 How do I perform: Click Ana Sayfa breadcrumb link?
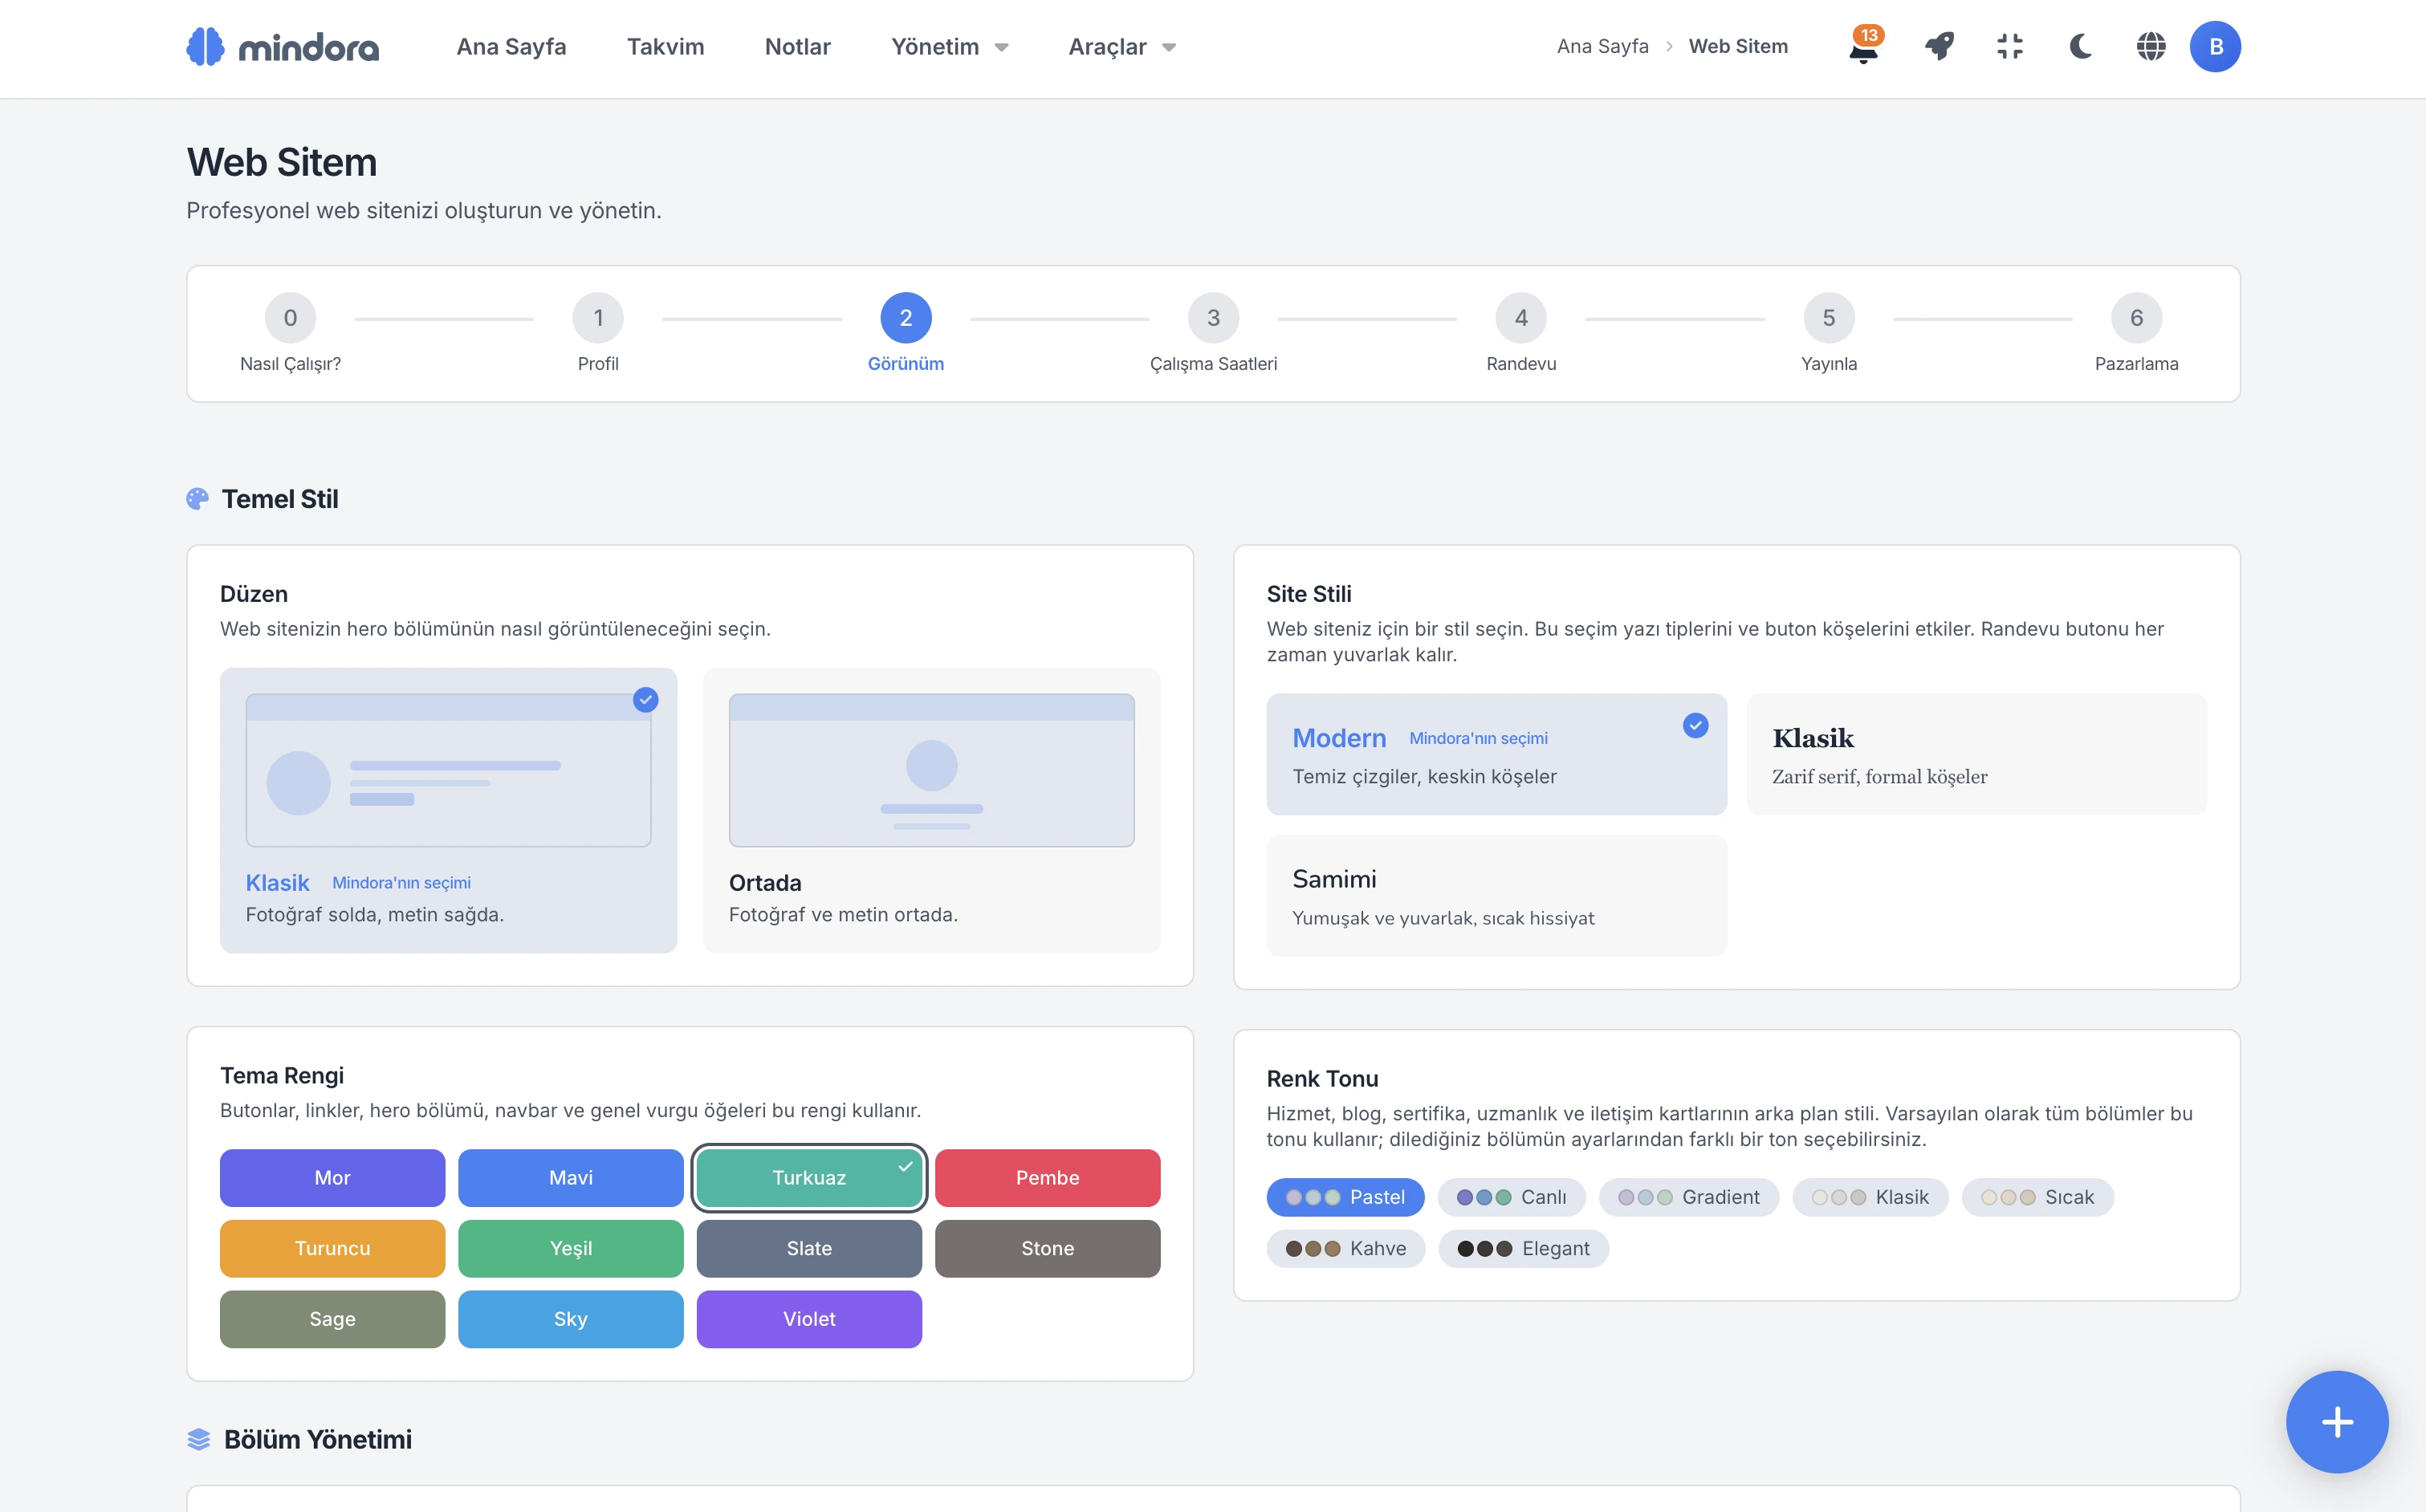[x=1602, y=46]
